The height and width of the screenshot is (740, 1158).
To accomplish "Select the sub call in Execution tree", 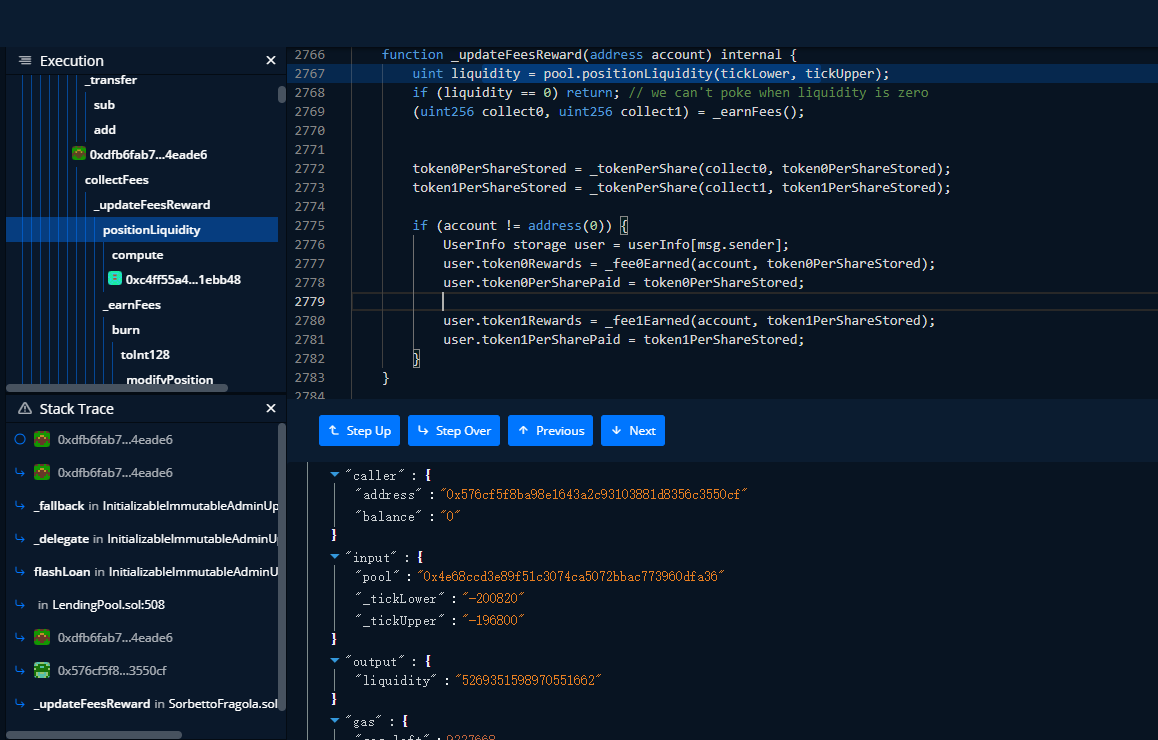I will 104,105.
